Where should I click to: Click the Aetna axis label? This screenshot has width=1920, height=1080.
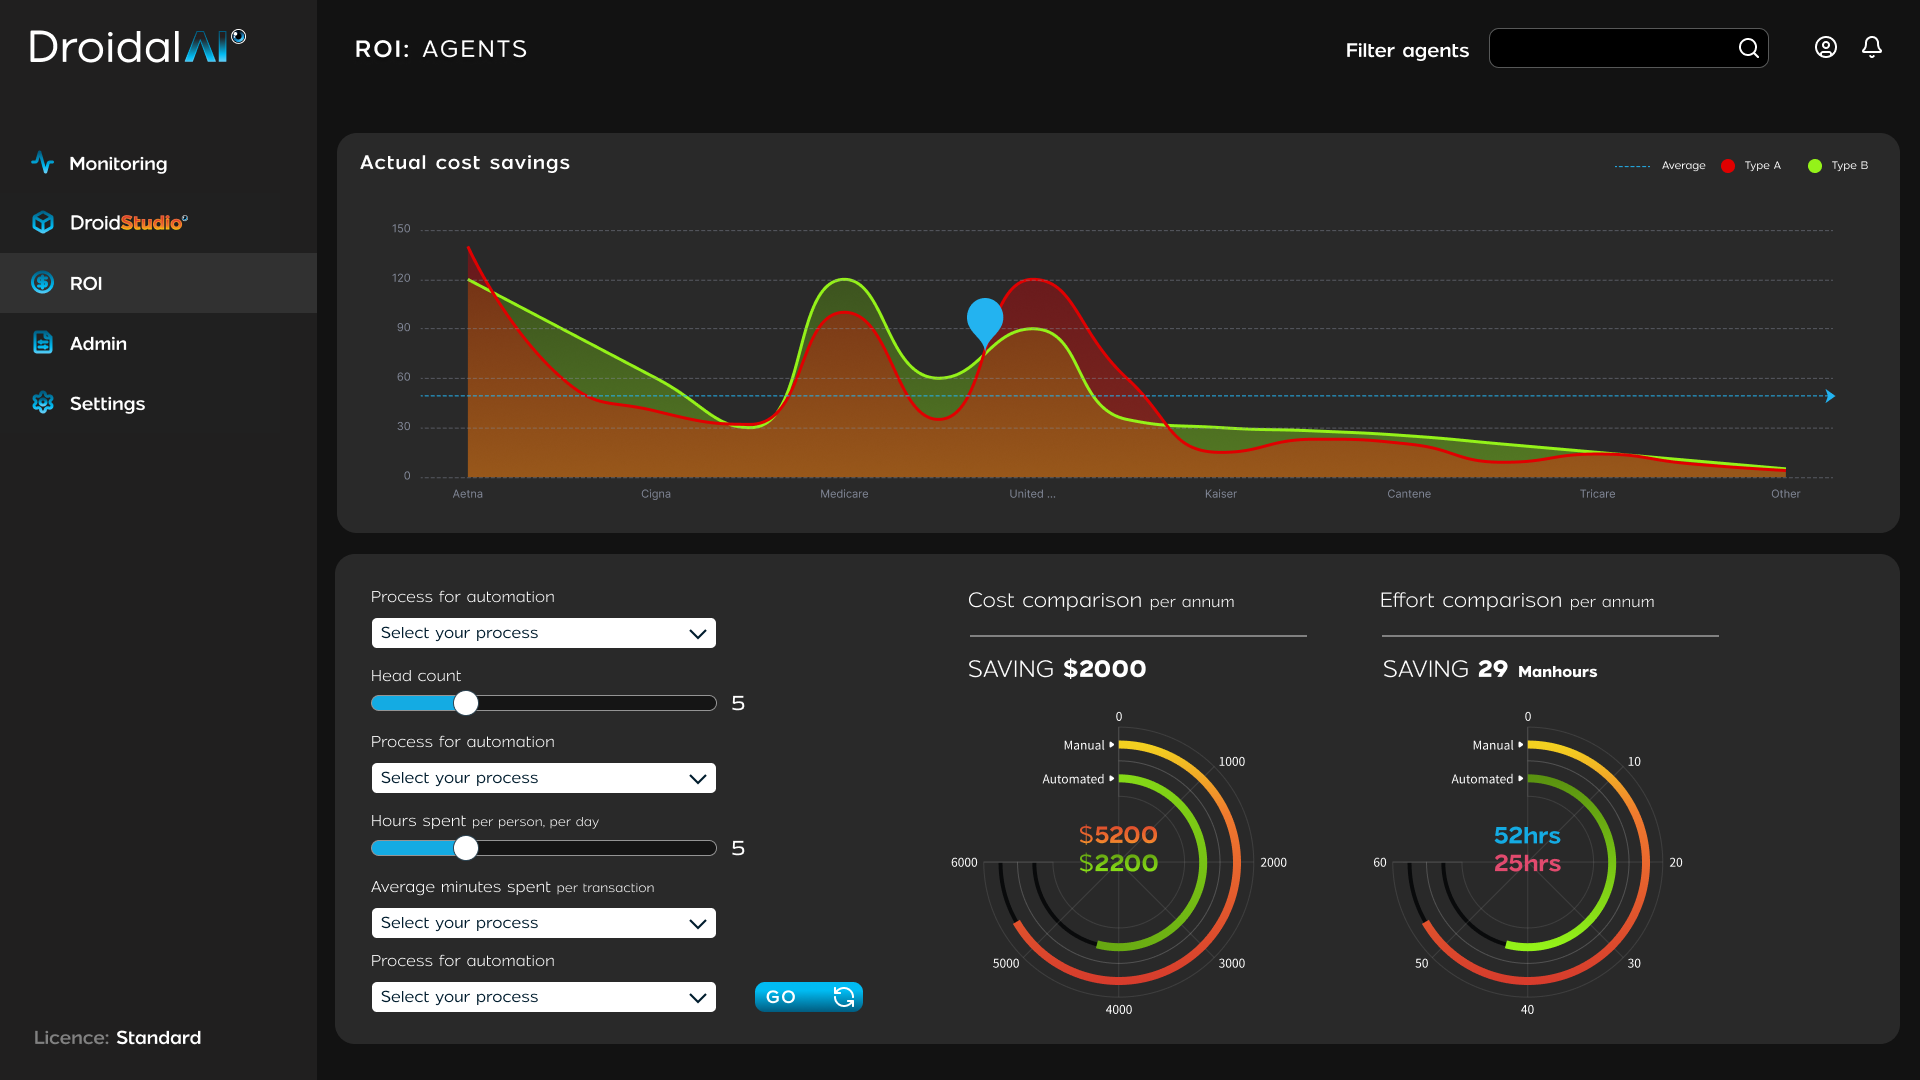pos(467,494)
